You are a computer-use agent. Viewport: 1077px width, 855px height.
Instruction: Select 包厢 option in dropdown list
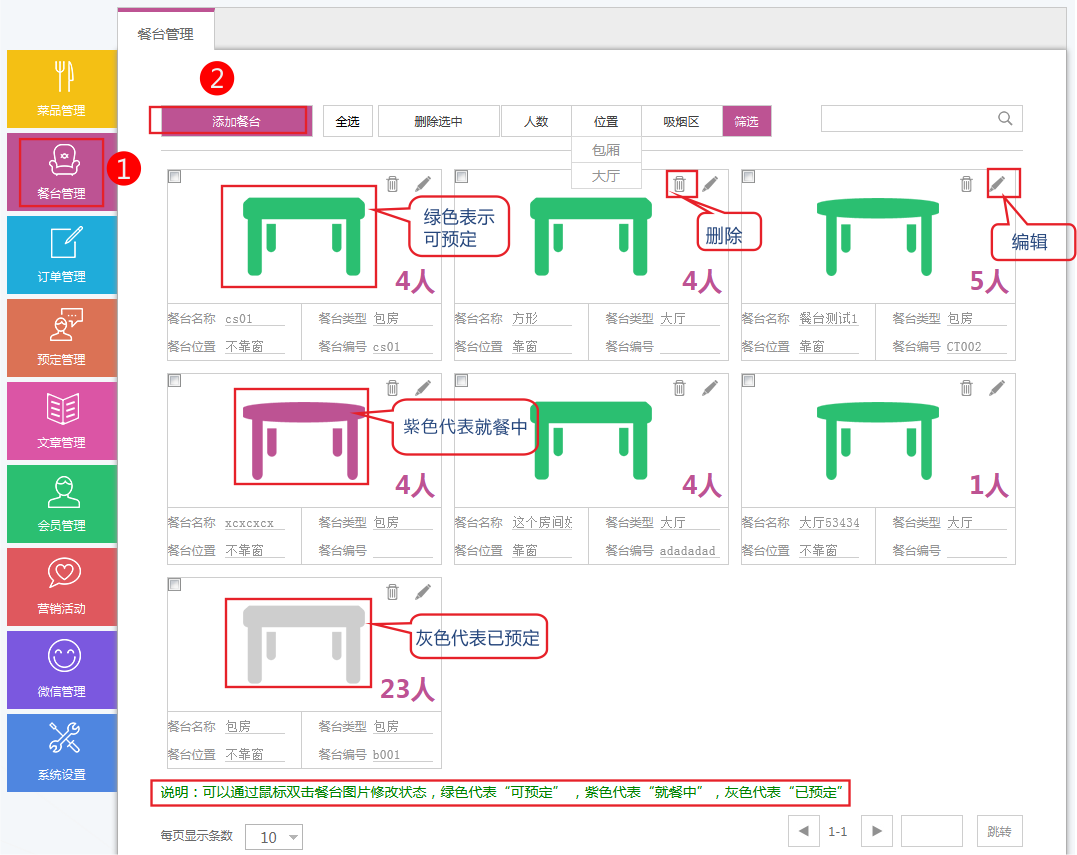[x=606, y=150]
